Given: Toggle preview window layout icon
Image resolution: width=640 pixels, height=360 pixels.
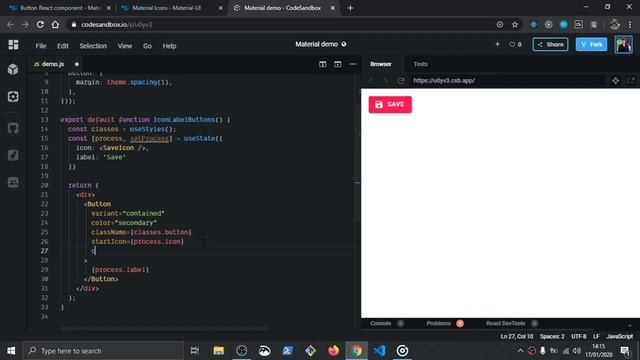Looking at the screenshot, I should click(338, 64).
